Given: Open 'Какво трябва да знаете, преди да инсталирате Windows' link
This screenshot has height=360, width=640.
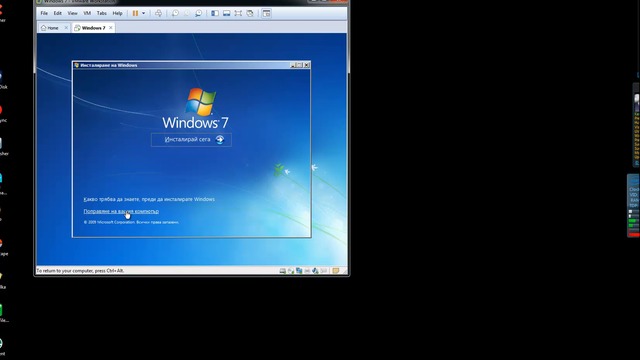Looking at the screenshot, I should 149,199.
